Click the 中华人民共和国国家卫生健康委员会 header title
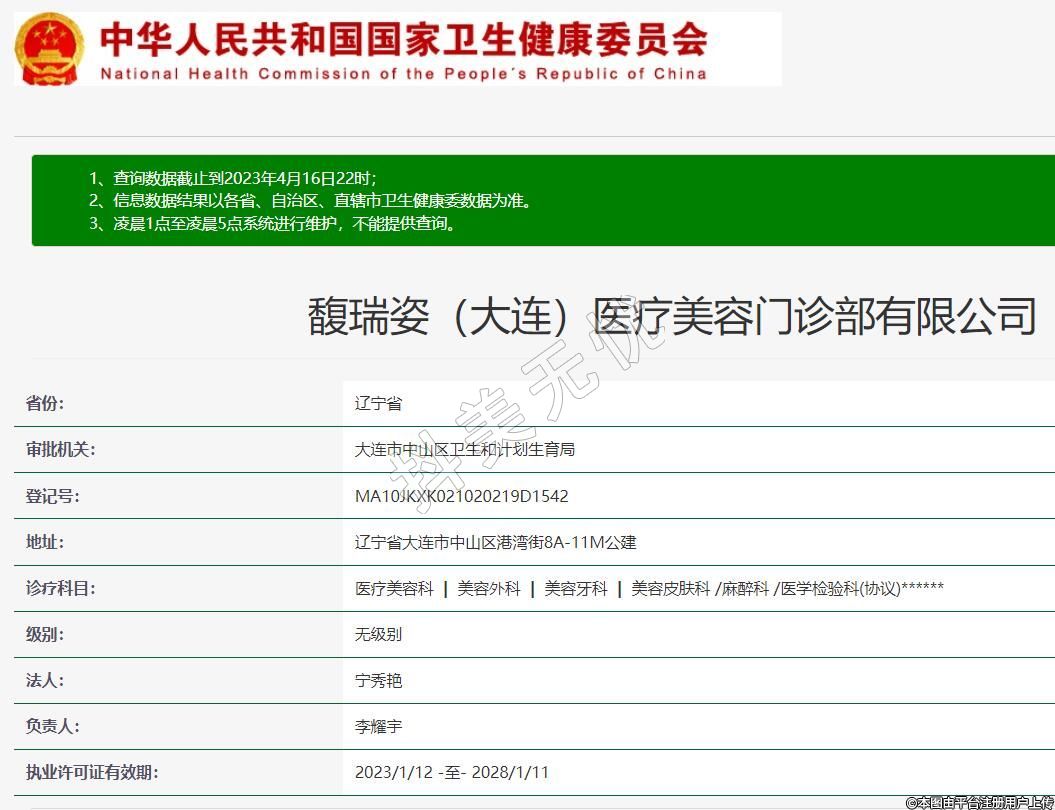Viewport: 1055px width, 810px height. coord(403,40)
